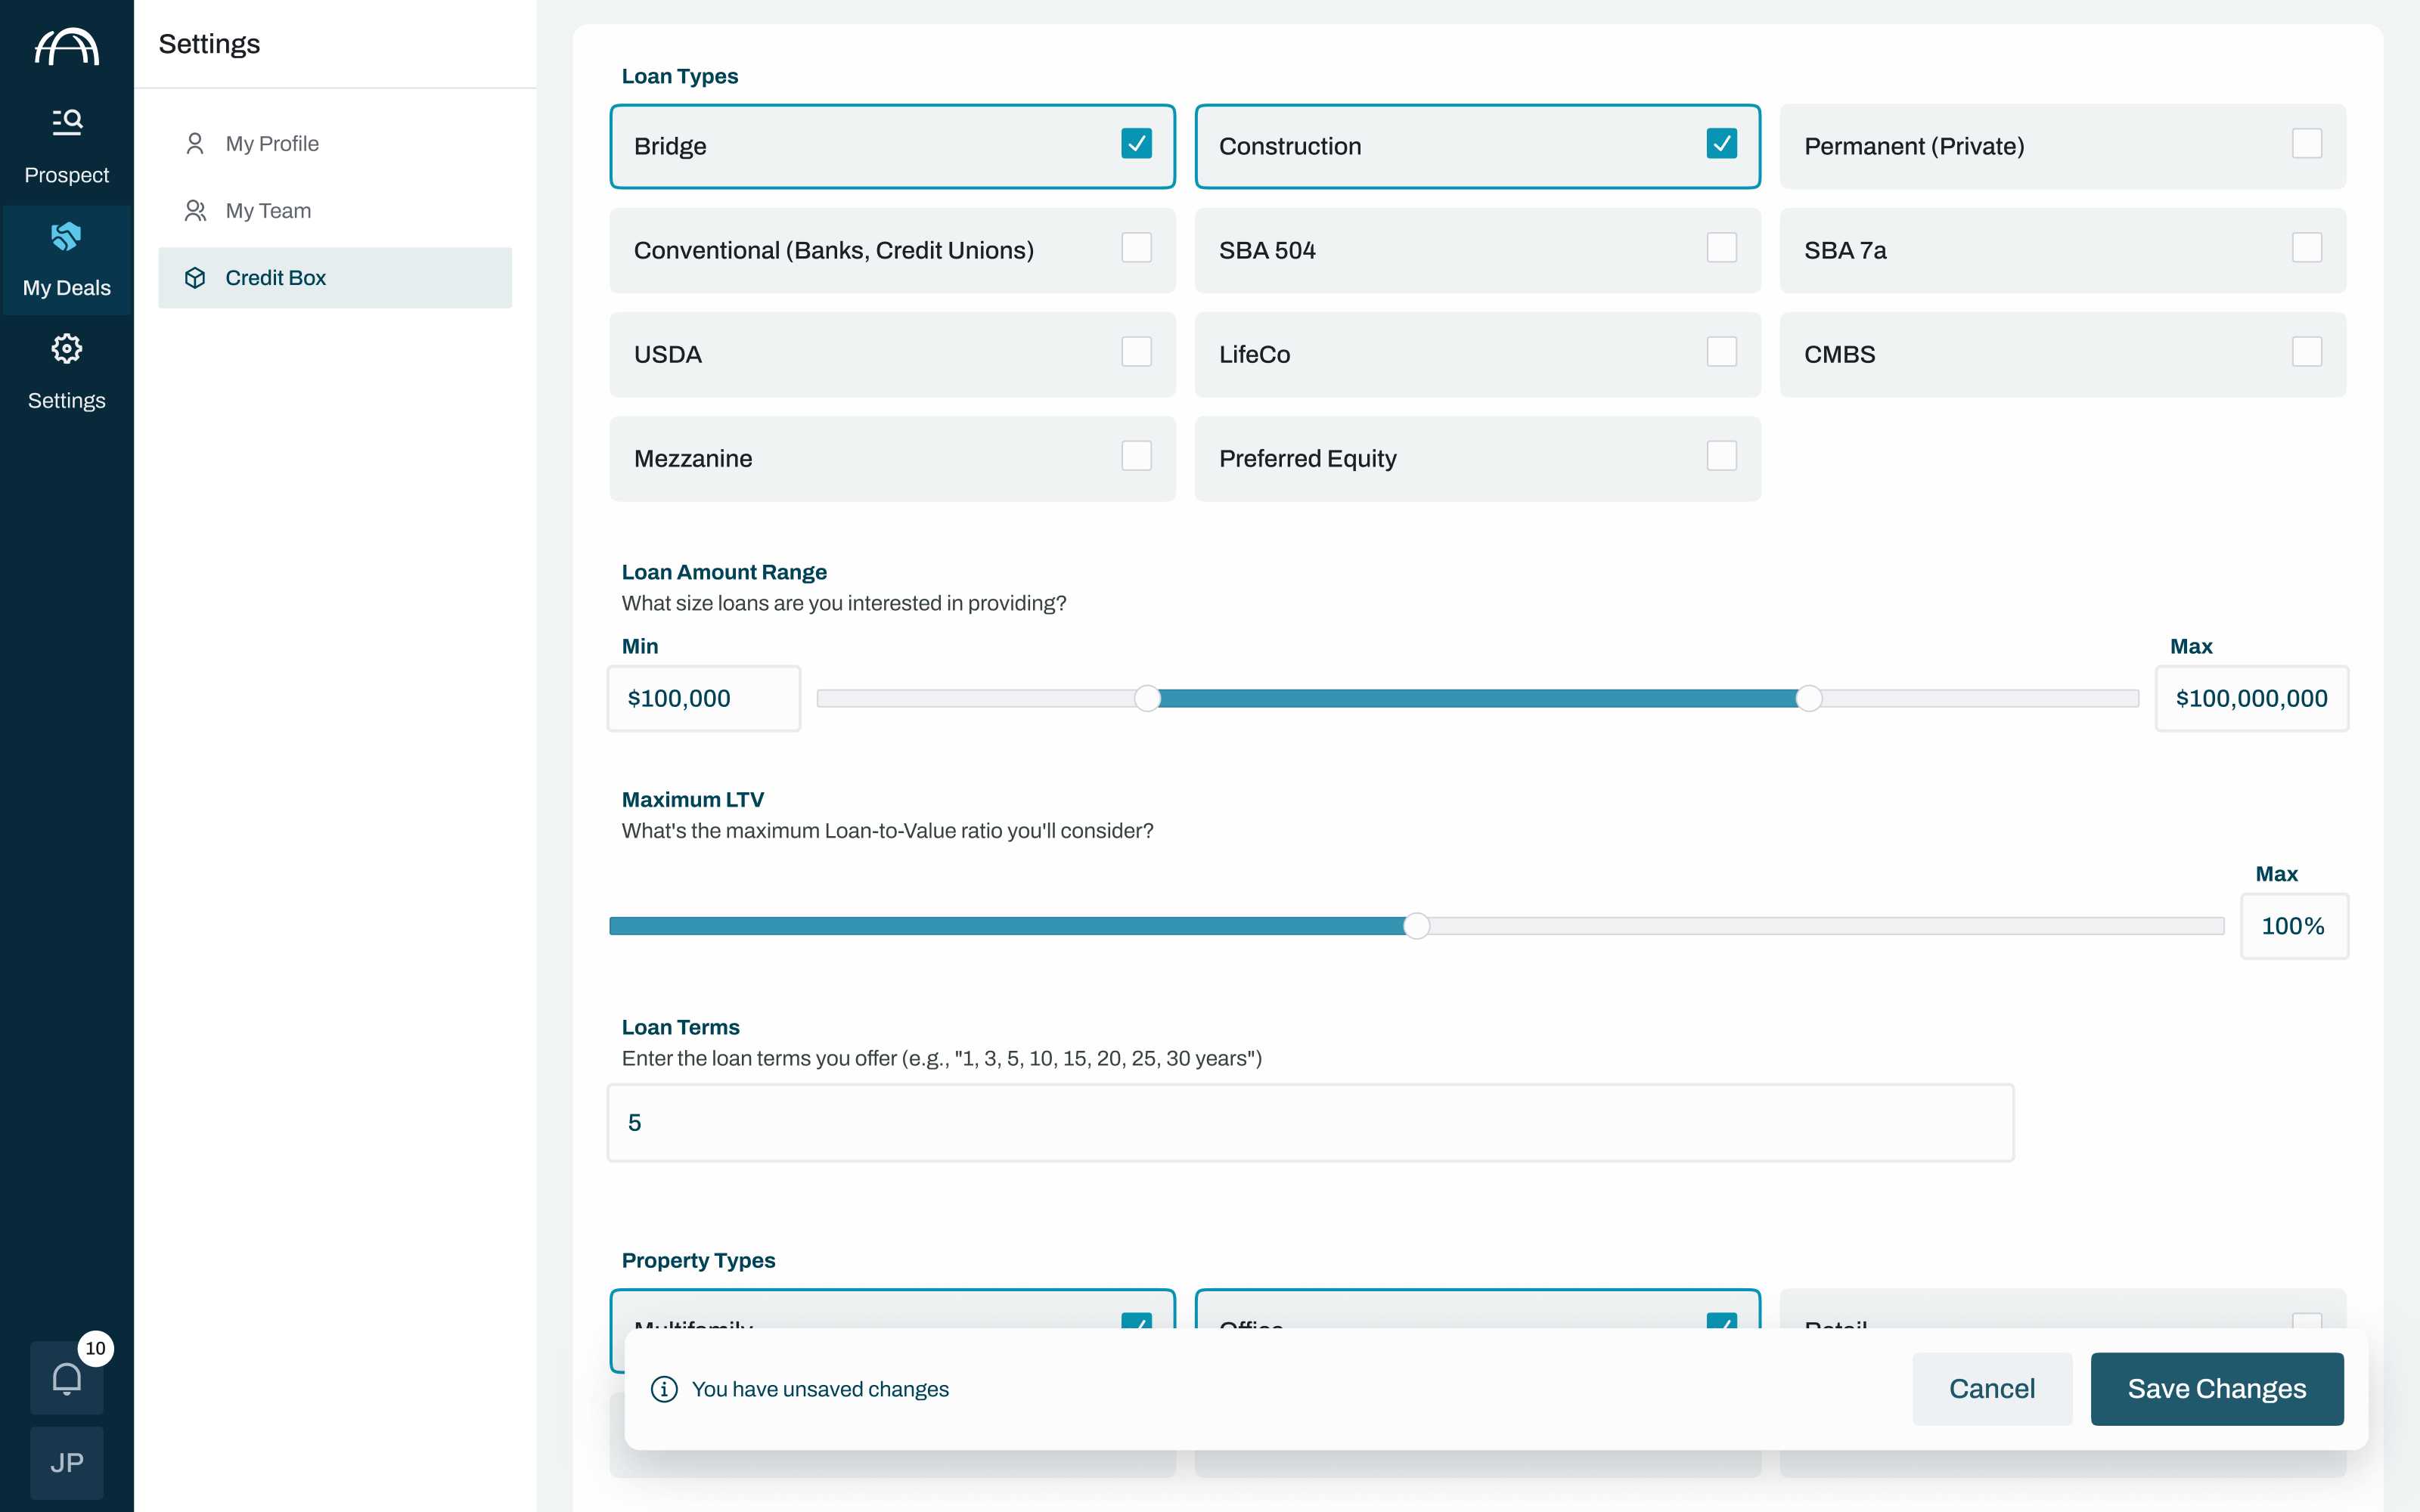The height and width of the screenshot is (1512, 2420).
Task: Open My Deals handshake icon
Action: pos(66,236)
